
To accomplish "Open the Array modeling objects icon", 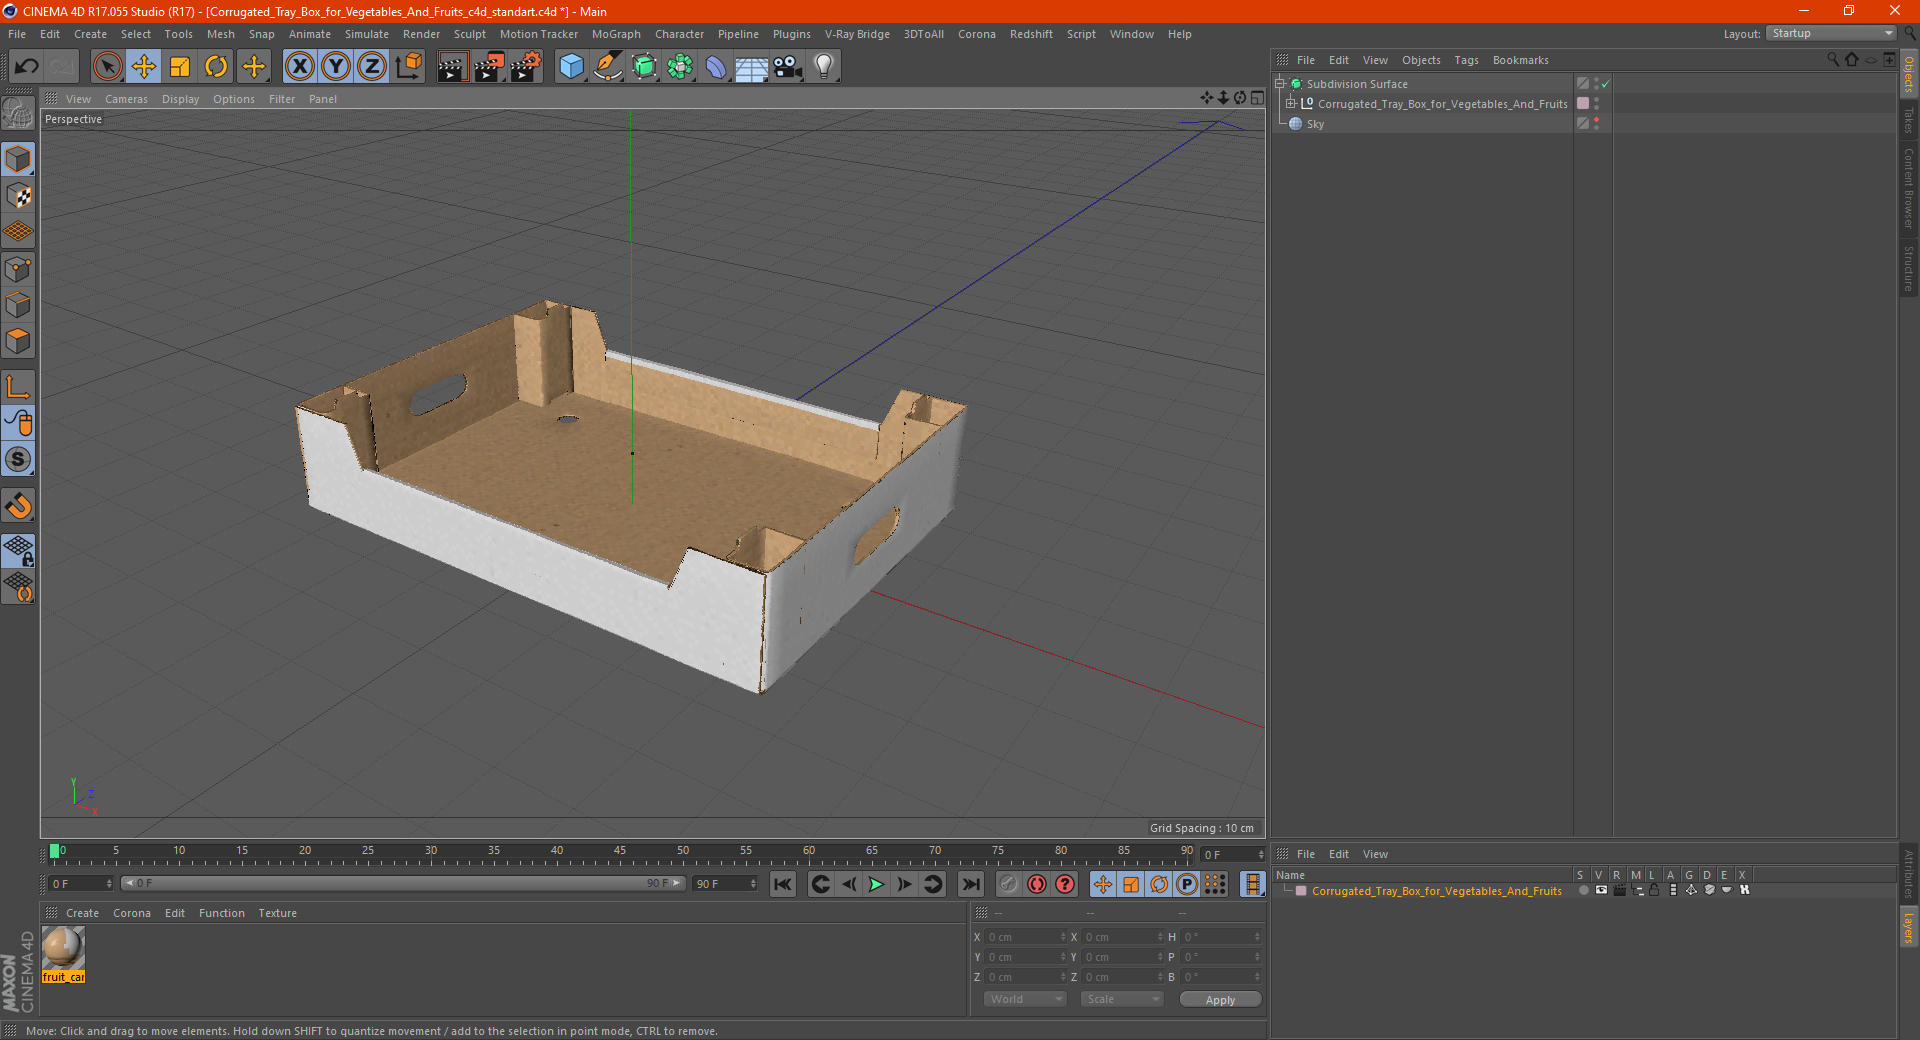I will [680, 67].
